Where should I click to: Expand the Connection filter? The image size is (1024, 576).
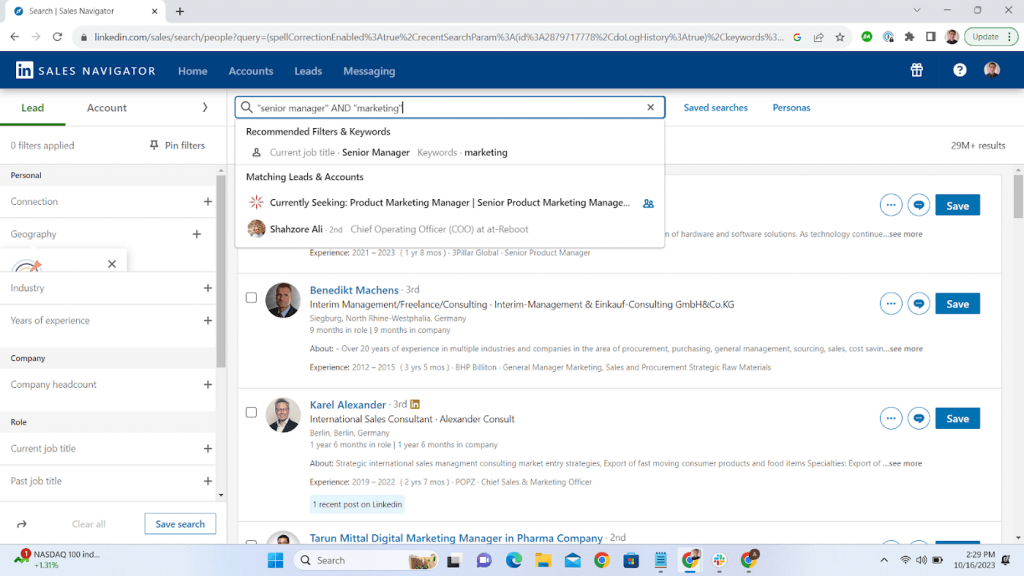pyautogui.click(x=208, y=202)
